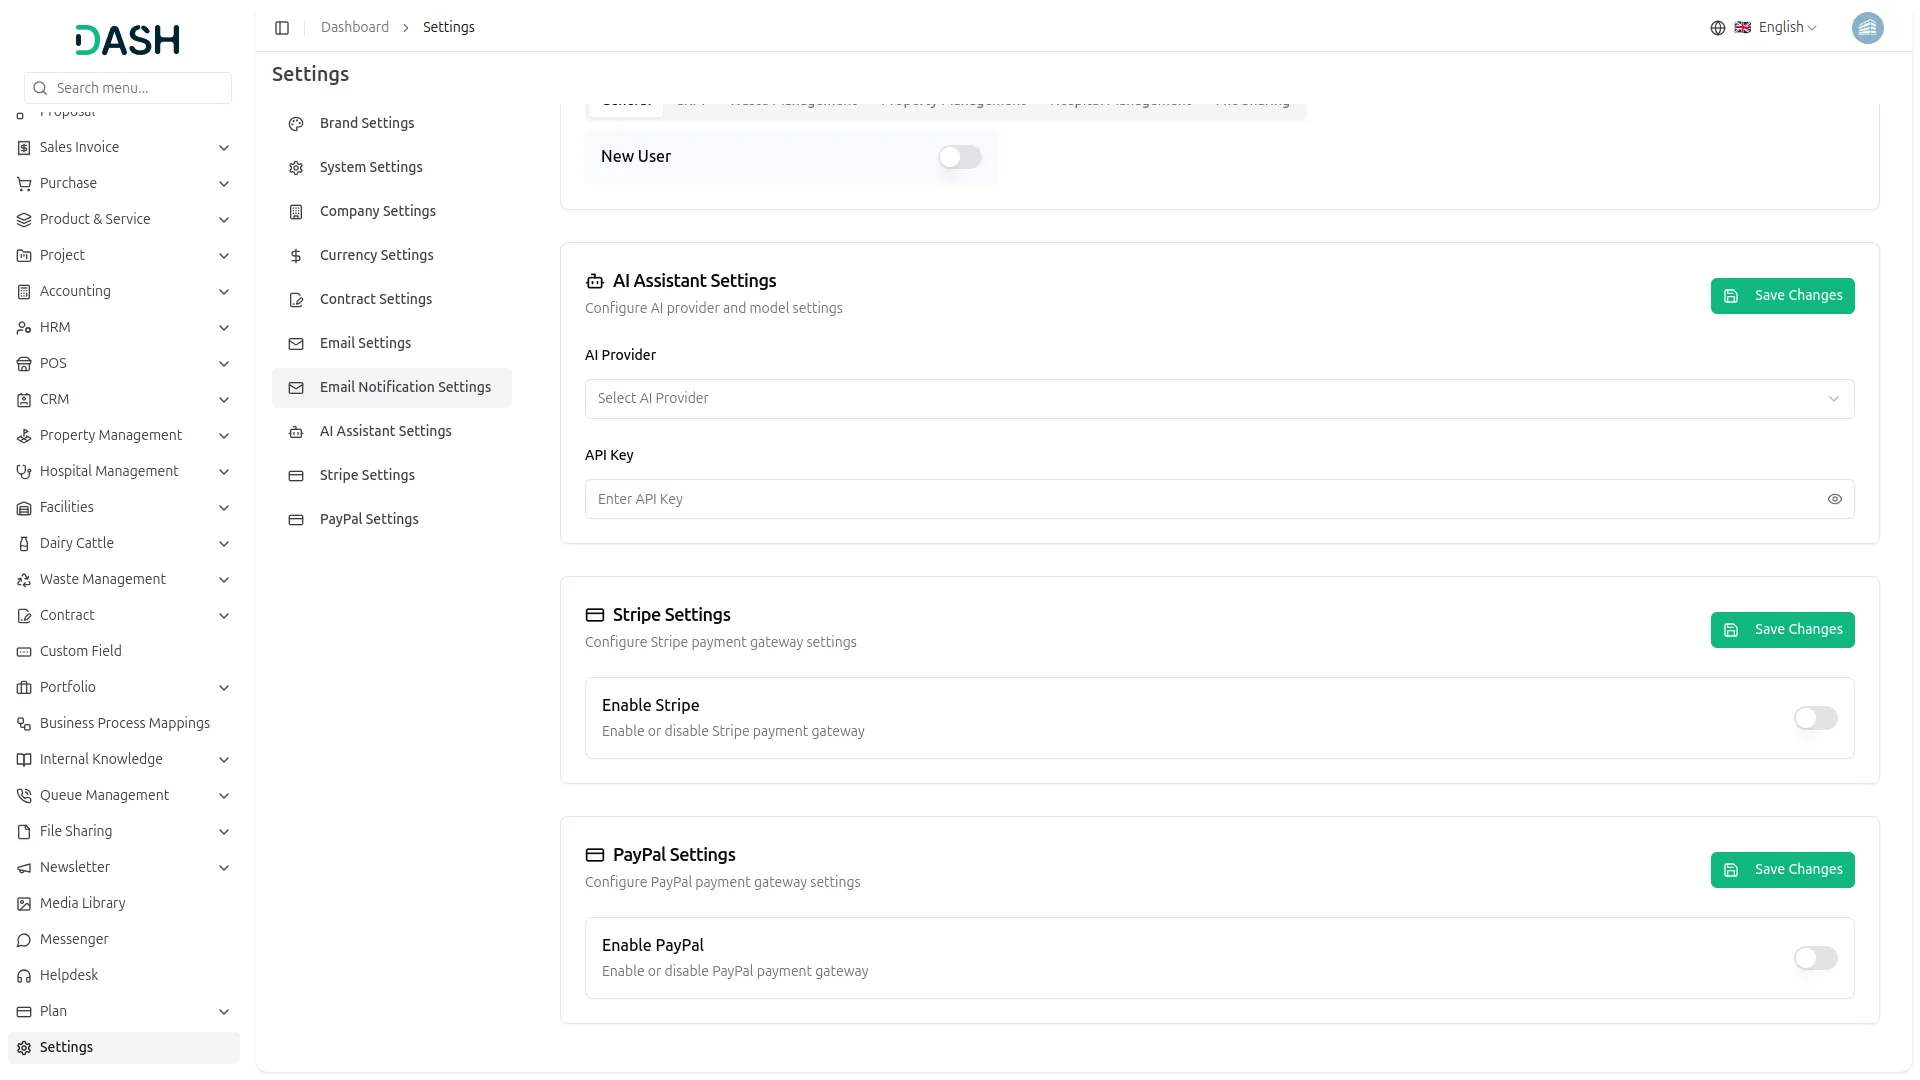Image resolution: width=1920 pixels, height=1080 pixels.
Task: Enable the PayPal payment gateway toggle
Action: [x=1814, y=958]
